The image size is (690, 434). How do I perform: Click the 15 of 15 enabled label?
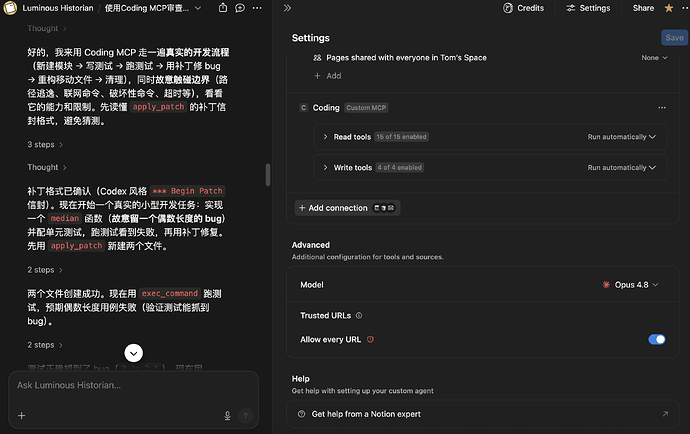point(401,137)
